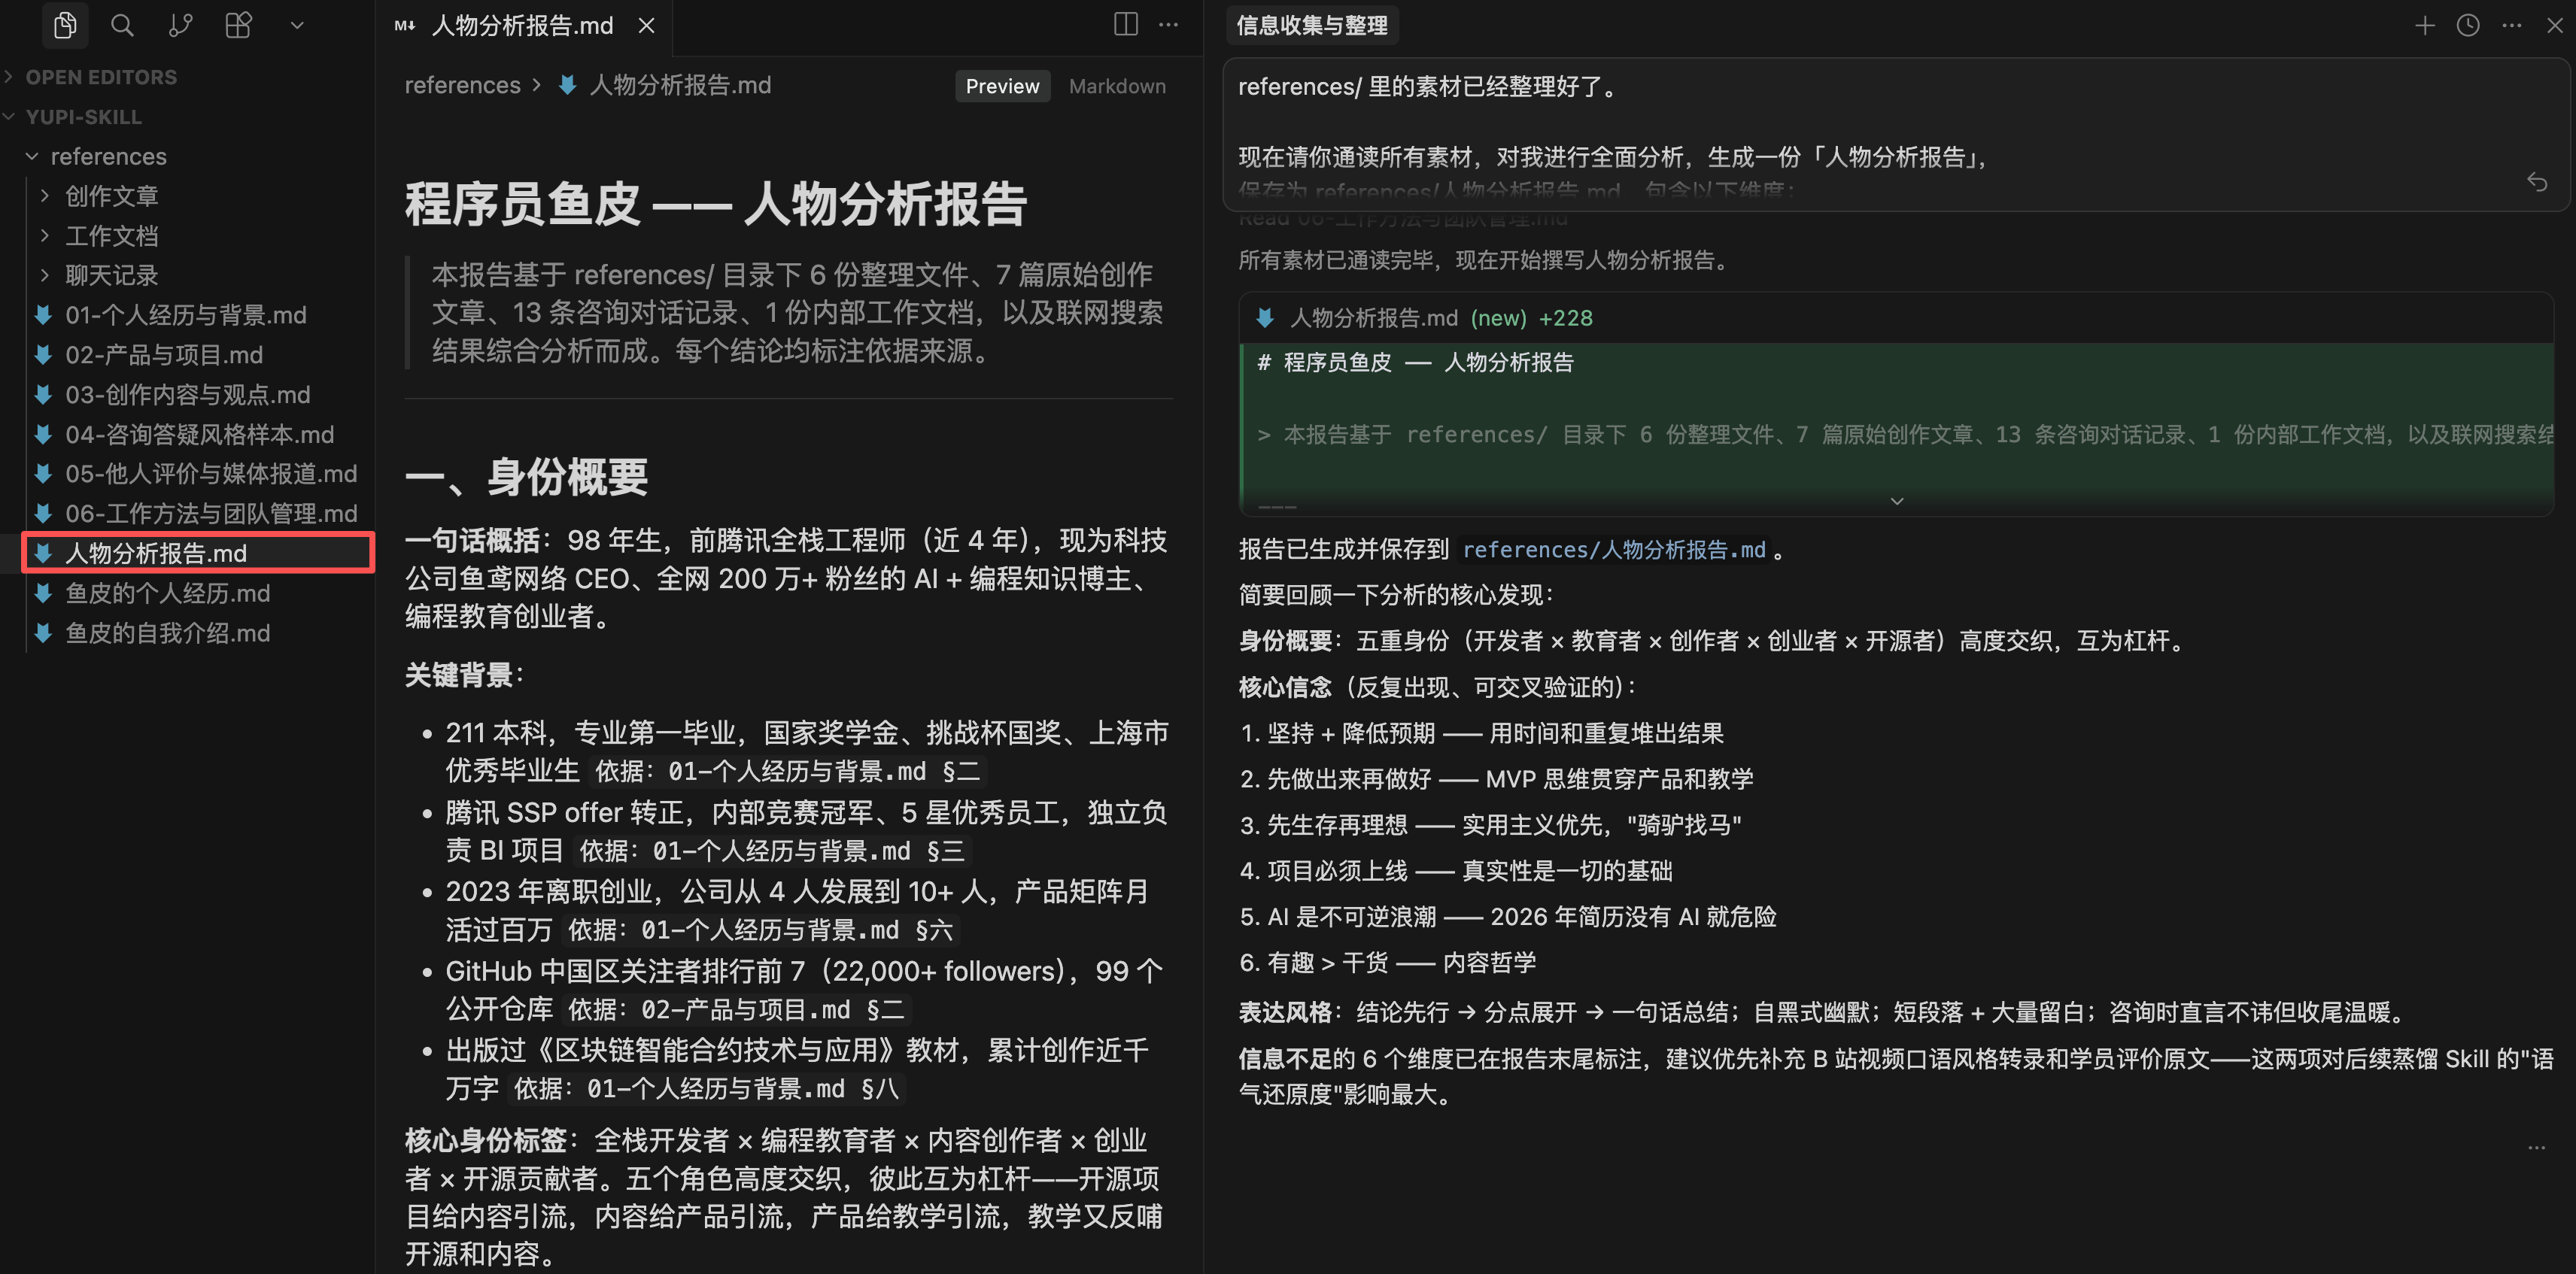Select the 信息收集与整理 chat tab
The width and height of the screenshot is (2576, 1274).
click(x=1311, y=25)
